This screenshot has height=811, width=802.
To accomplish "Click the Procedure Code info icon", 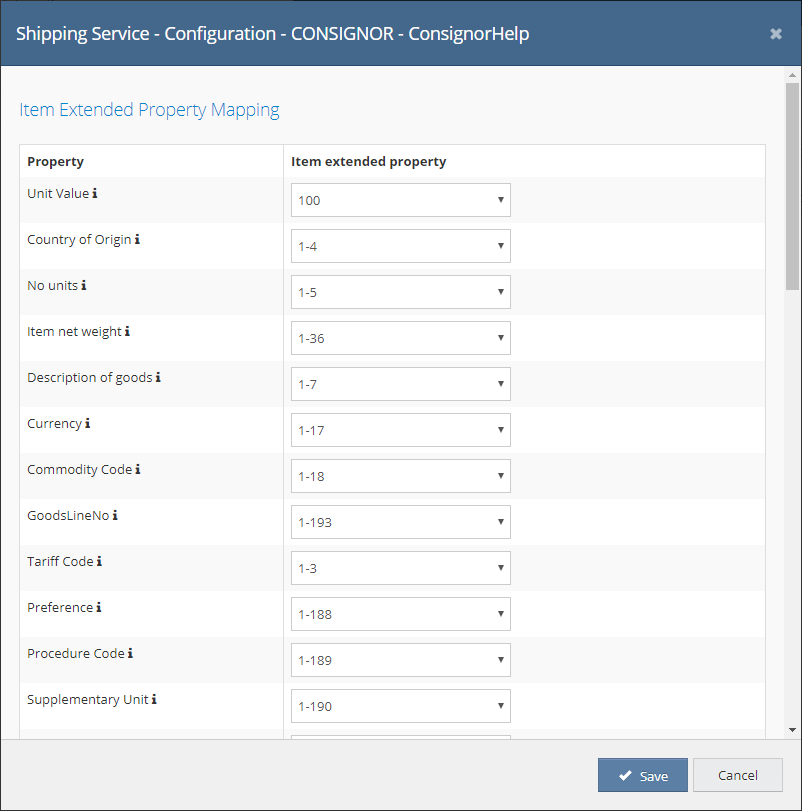I will point(130,654).
